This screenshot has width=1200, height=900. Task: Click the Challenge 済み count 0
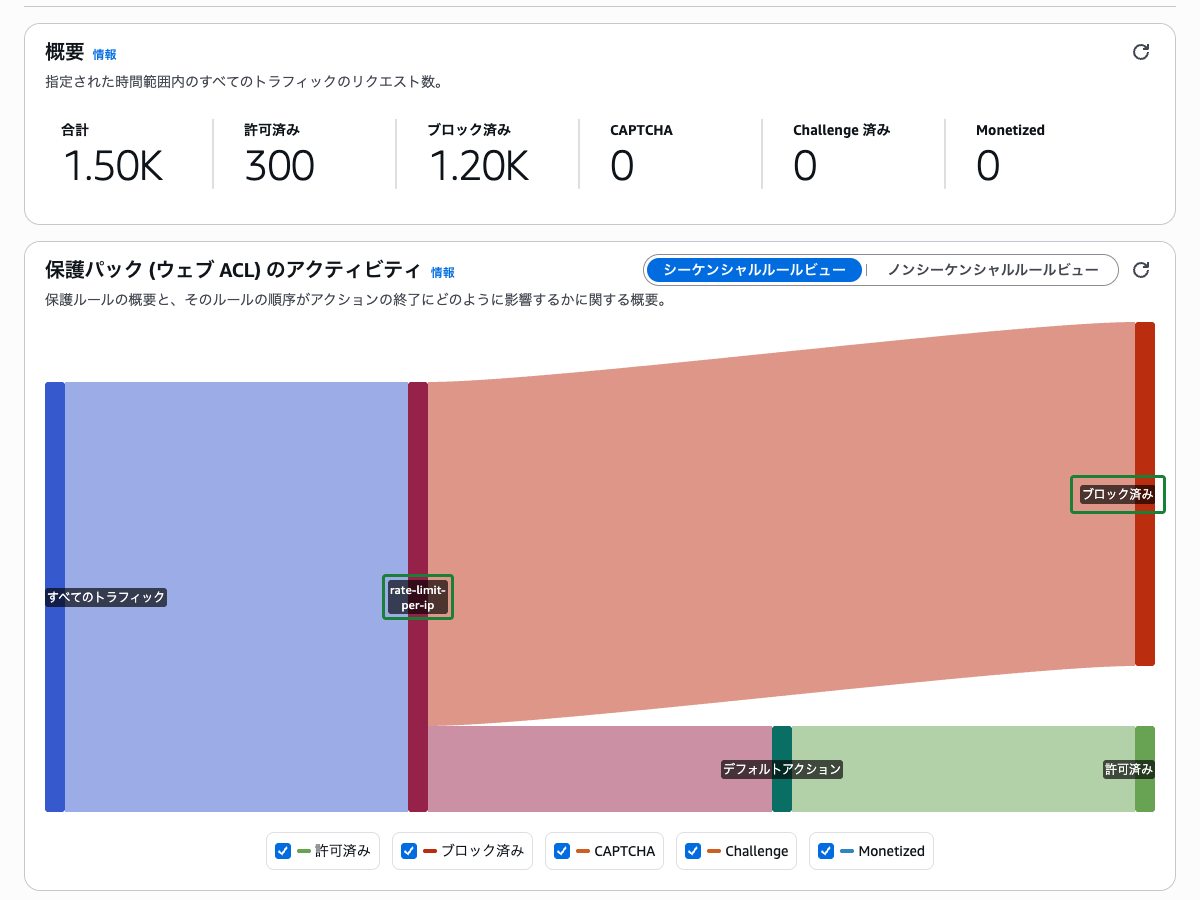tap(805, 166)
